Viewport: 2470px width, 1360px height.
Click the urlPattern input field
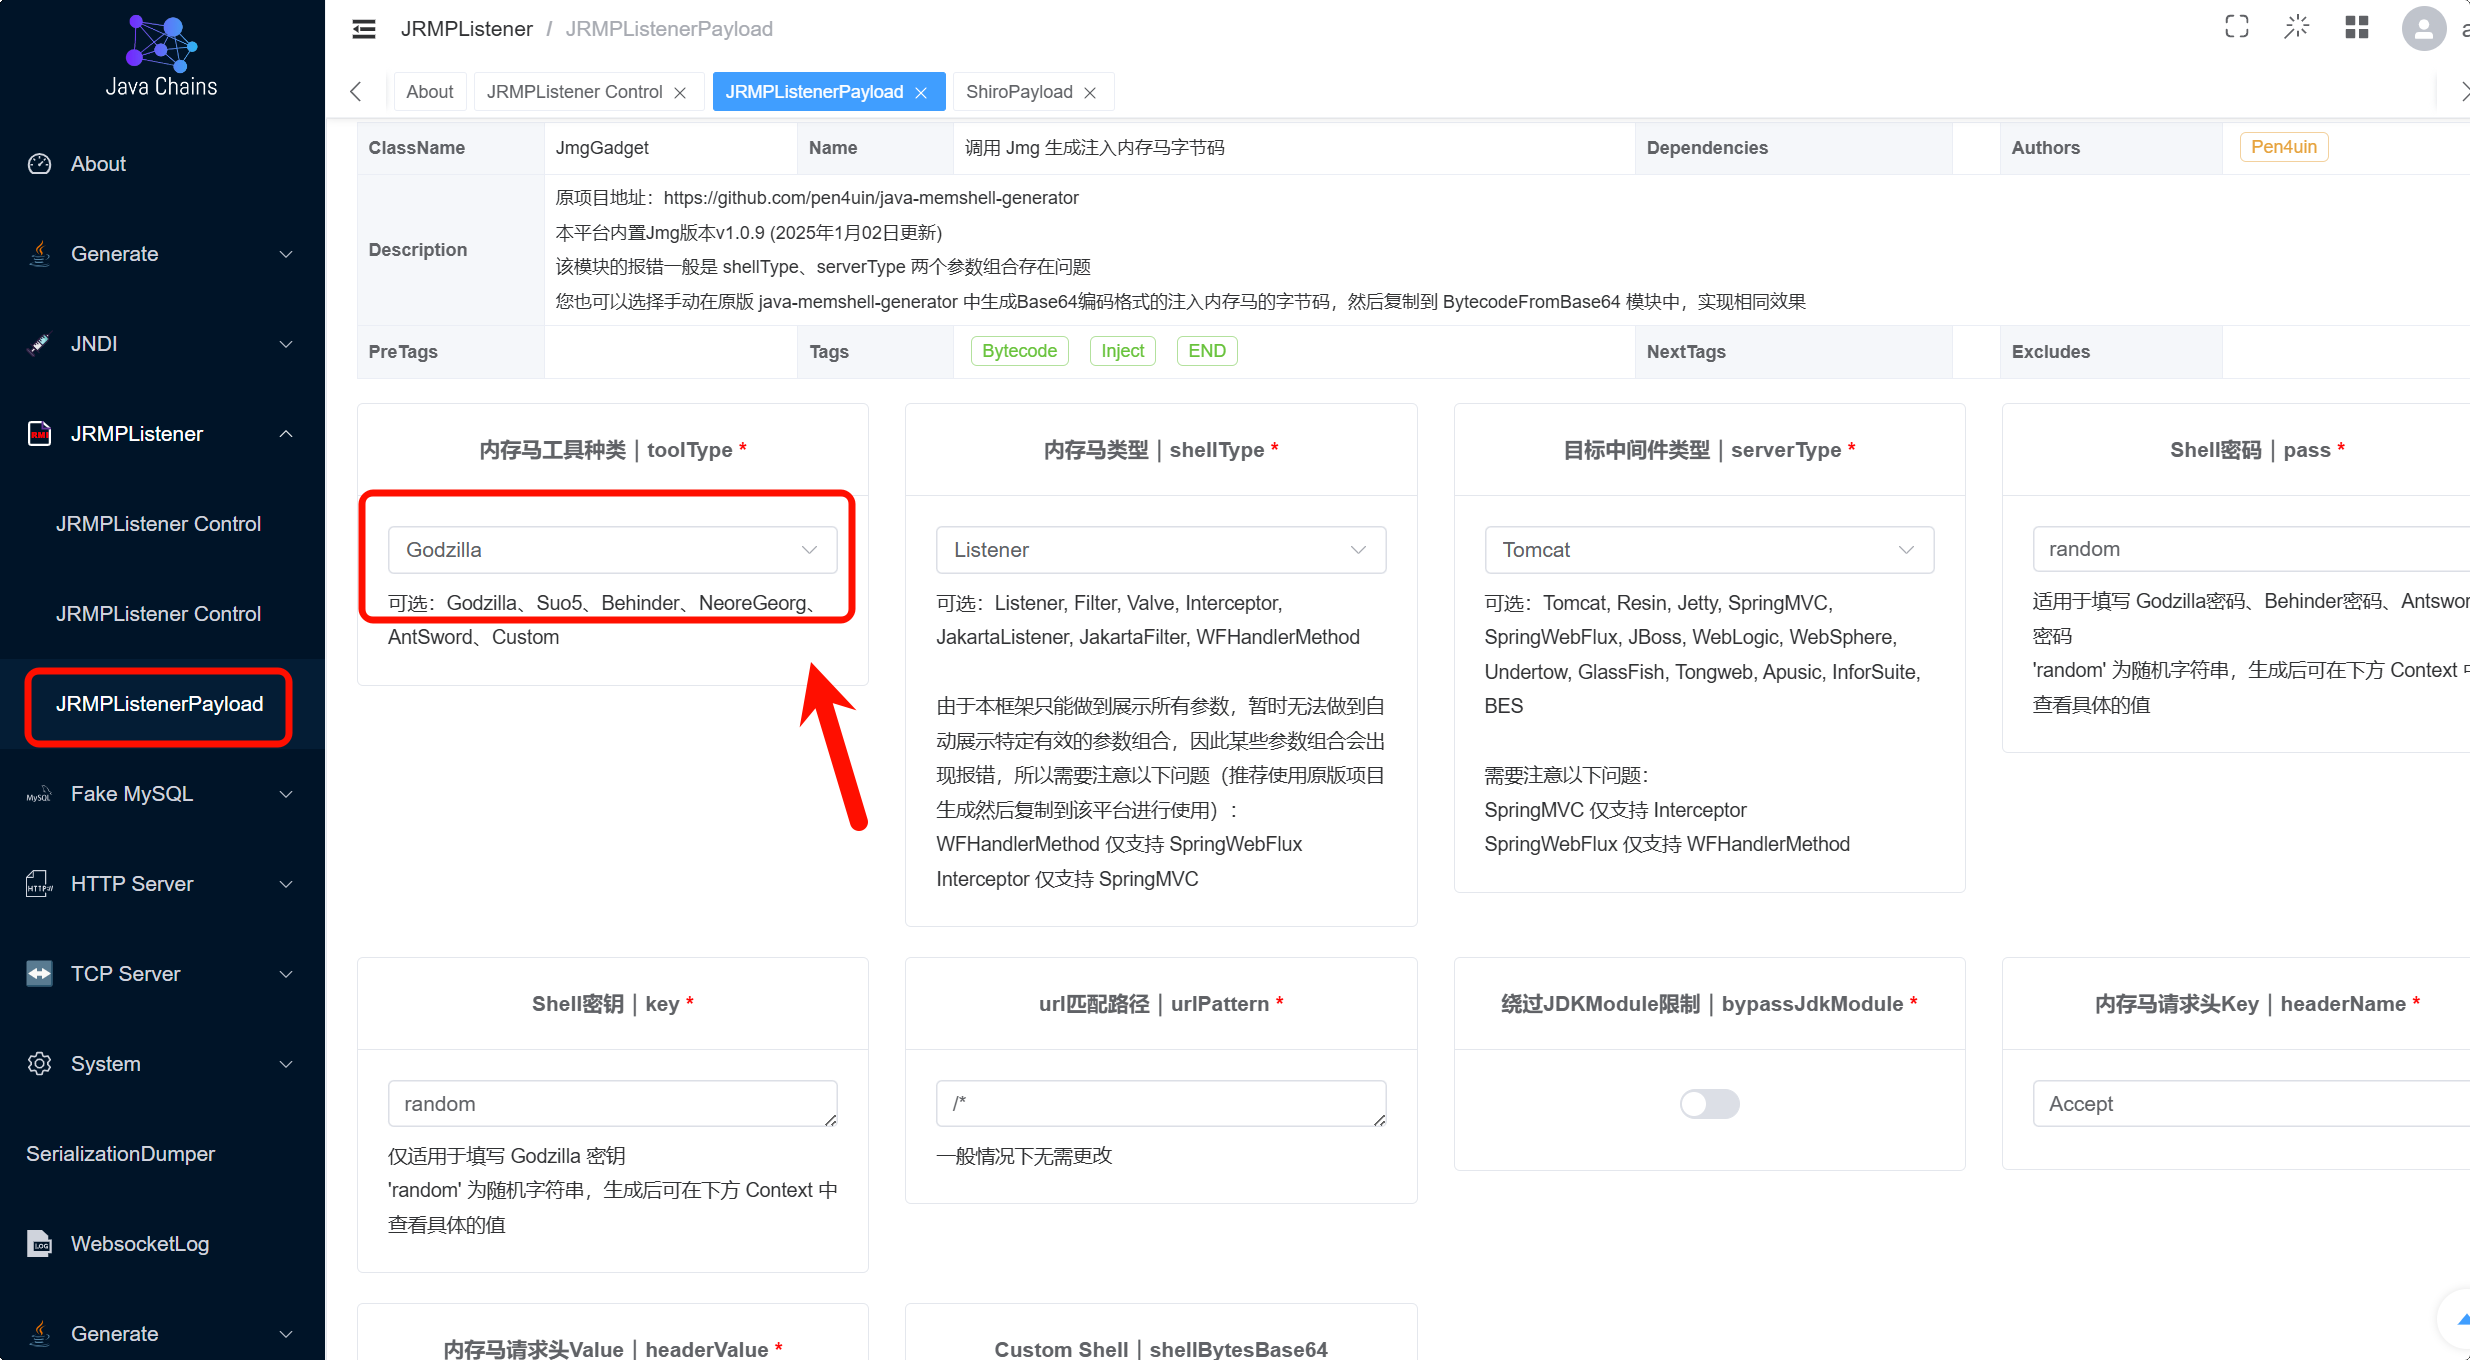click(1160, 1104)
